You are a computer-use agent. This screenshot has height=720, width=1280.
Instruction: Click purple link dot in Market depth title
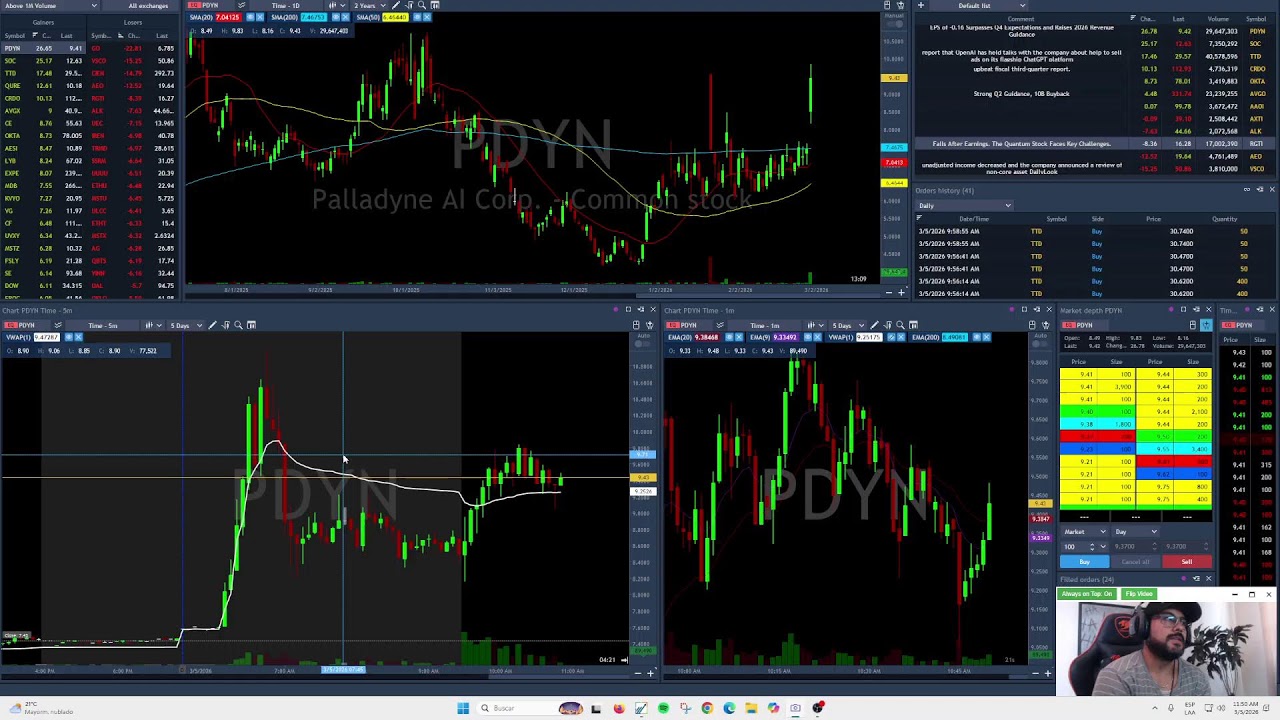[x=1171, y=310]
